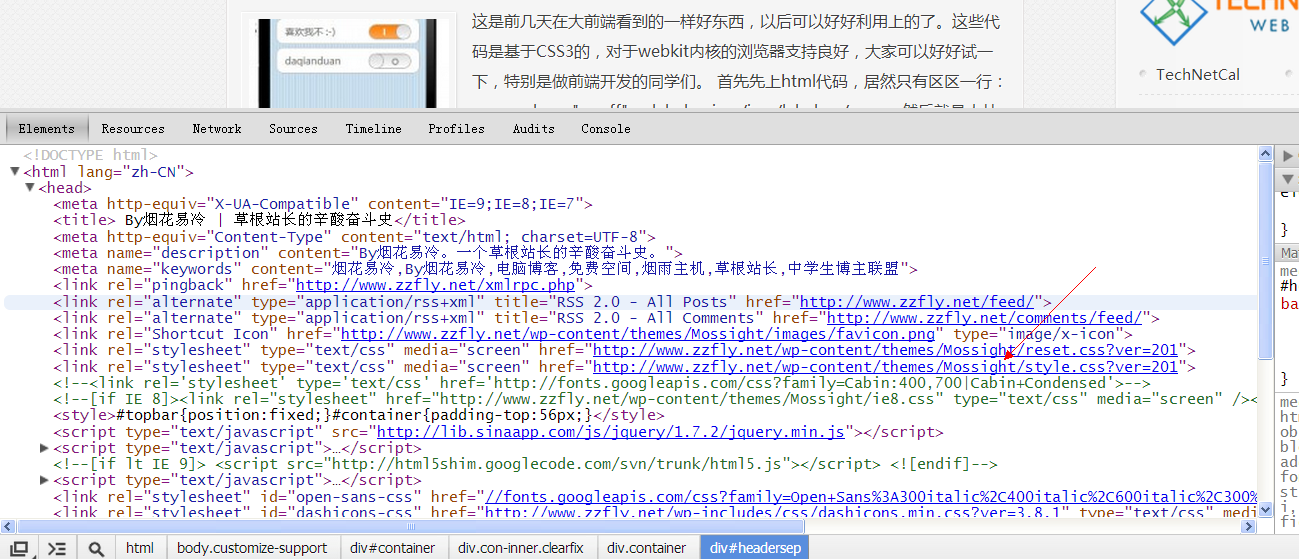Click the TechNetCal list item text
This screenshot has width=1299, height=559.
[1198, 74]
